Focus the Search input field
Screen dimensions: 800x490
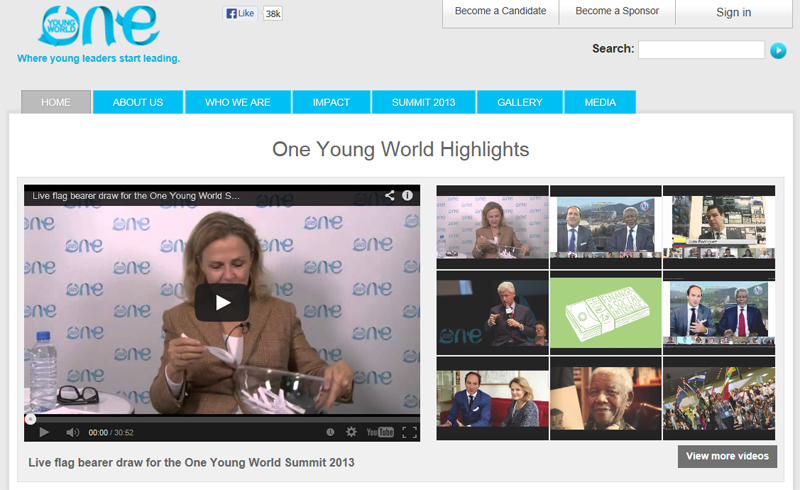pos(702,50)
